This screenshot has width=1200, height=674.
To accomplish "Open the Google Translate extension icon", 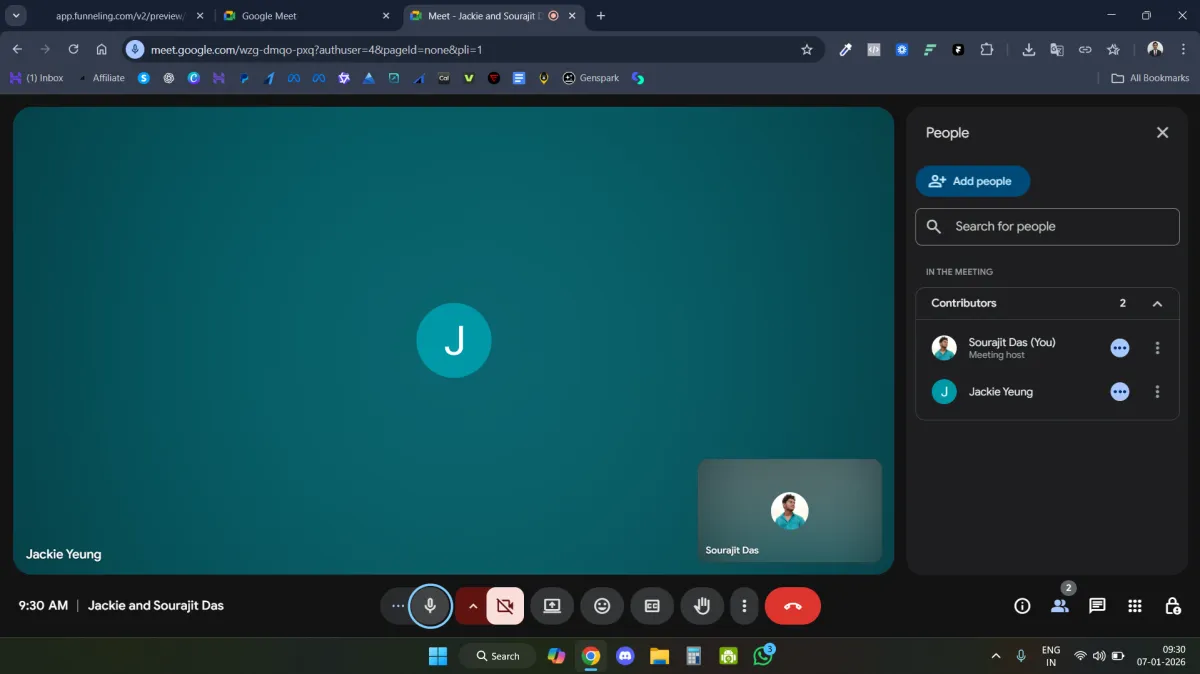I will tap(1056, 49).
